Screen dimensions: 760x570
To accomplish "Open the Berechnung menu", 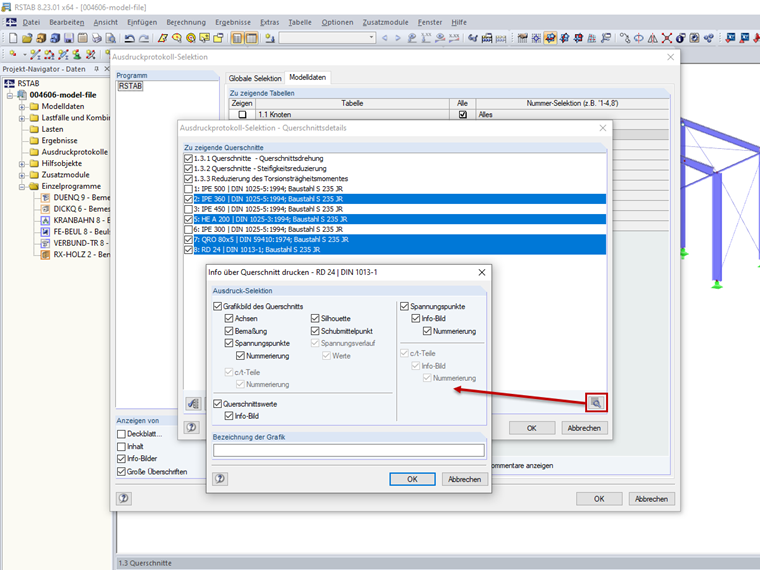I will 186,22.
